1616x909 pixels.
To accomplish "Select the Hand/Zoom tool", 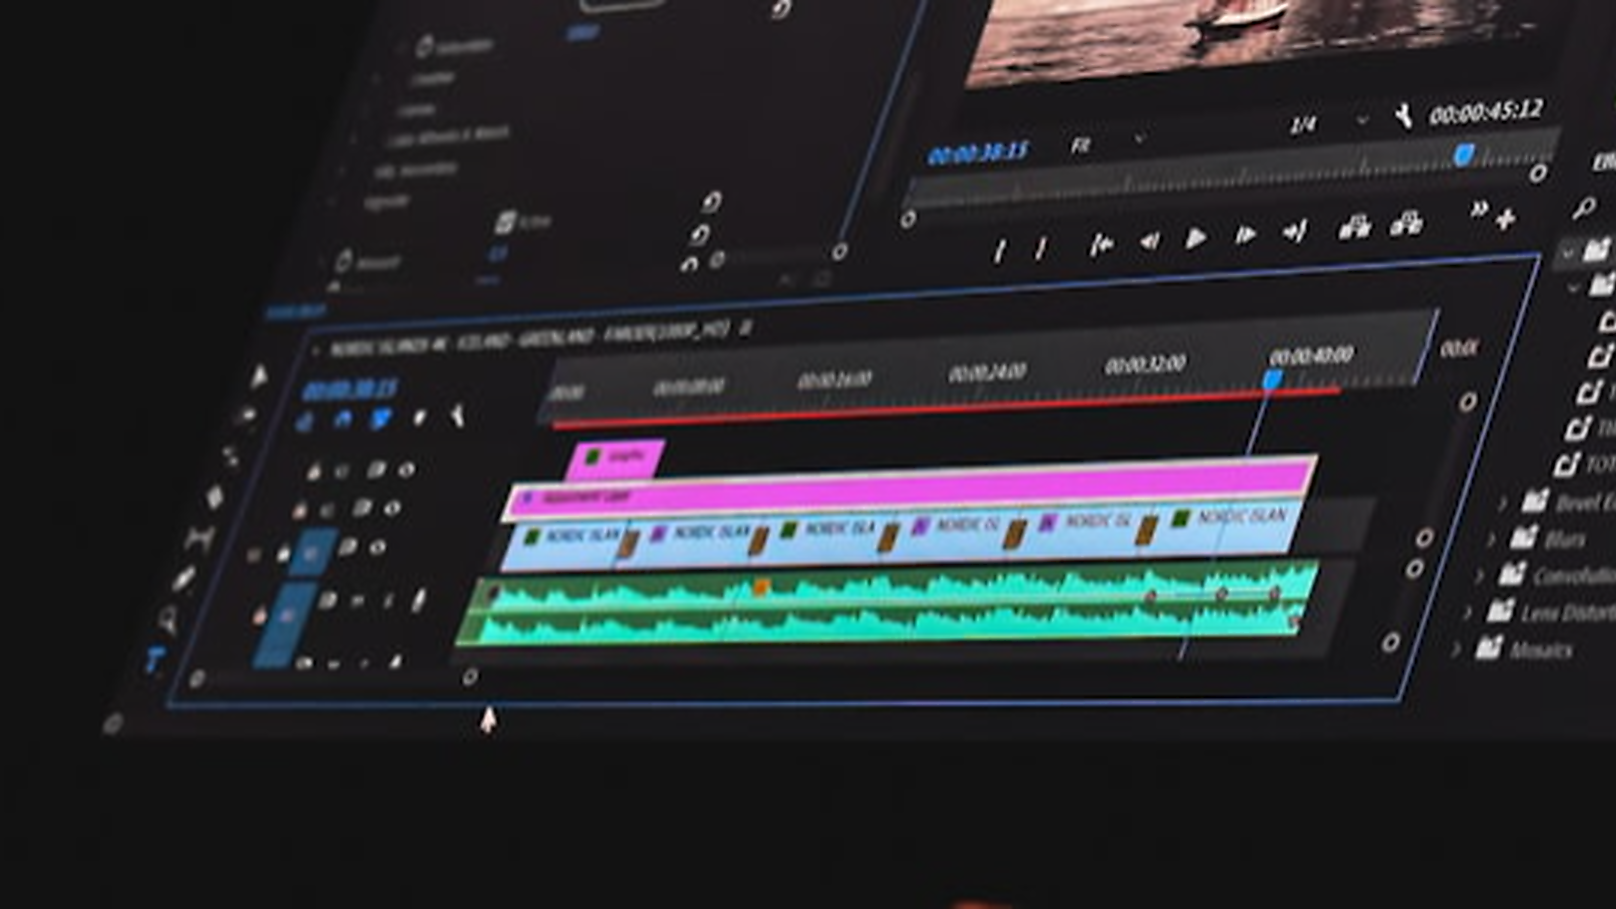I will (x=168, y=620).
